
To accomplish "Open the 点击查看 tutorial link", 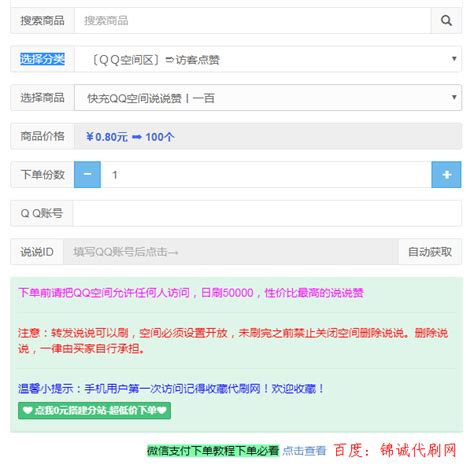I will coord(304,451).
